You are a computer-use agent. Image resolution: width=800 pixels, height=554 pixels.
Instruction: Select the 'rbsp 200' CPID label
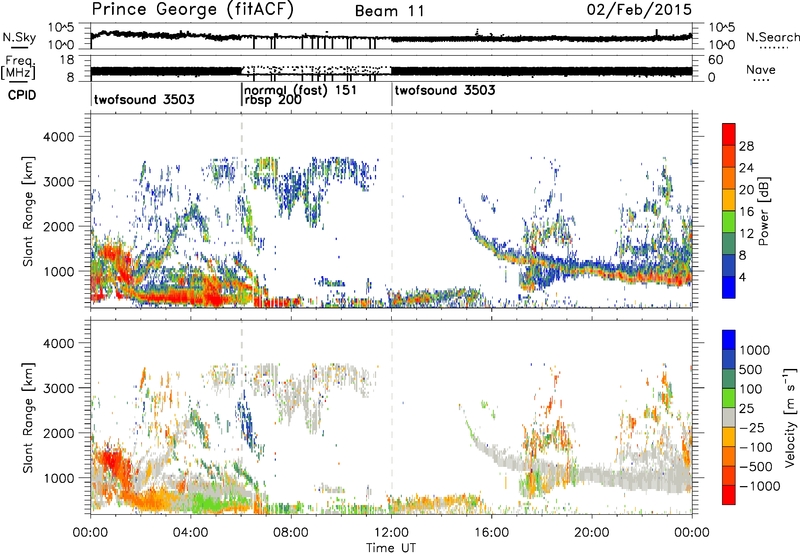click(x=273, y=100)
